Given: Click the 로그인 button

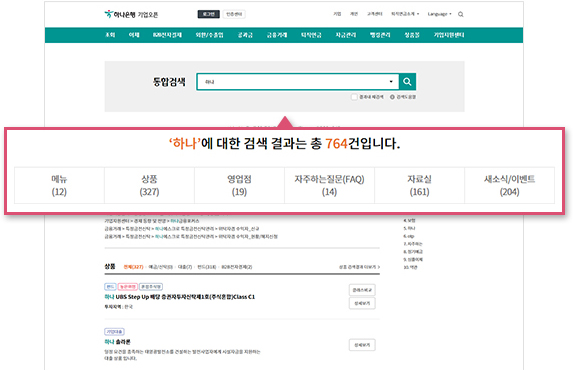Looking at the screenshot, I should pos(208,14).
